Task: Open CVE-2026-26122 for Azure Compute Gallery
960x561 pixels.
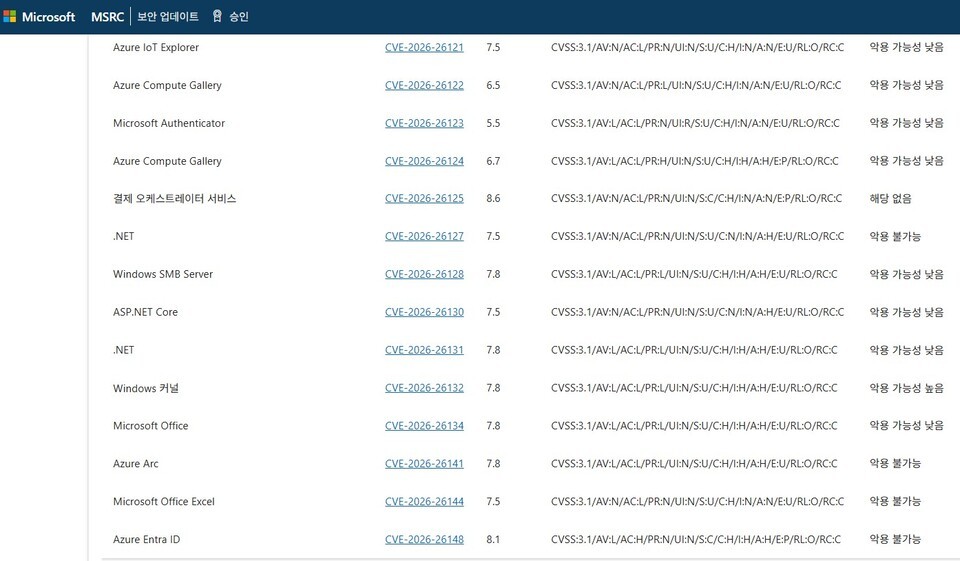Action: click(424, 86)
